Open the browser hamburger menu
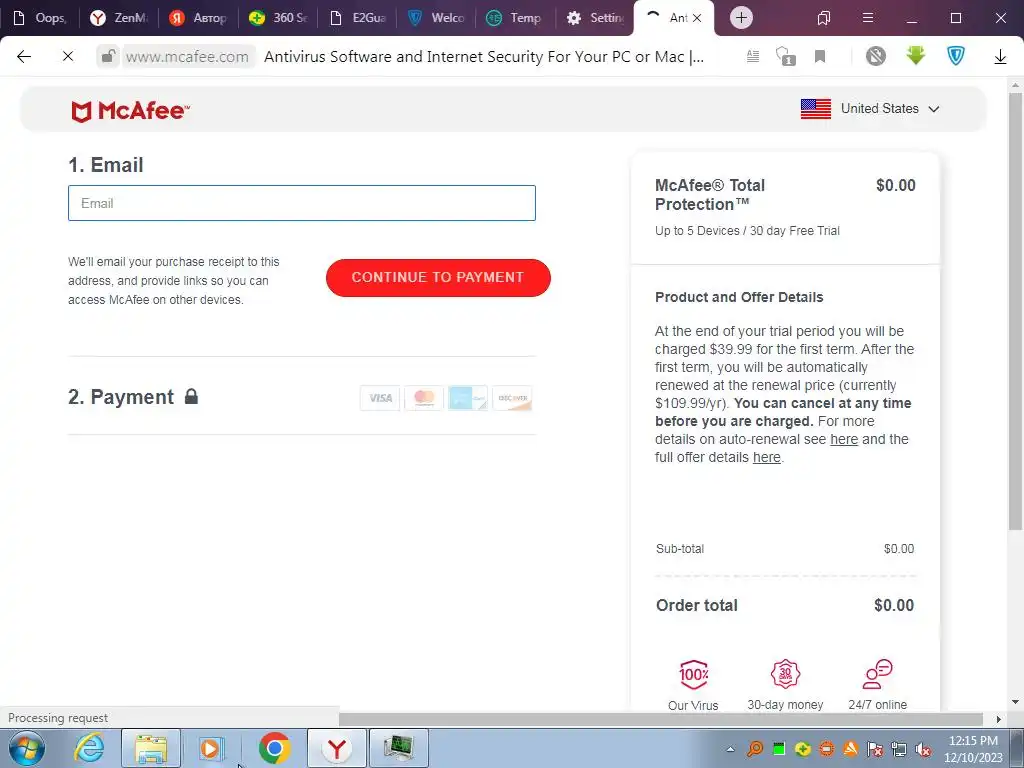The image size is (1024, 768). pyautogui.click(x=867, y=18)
